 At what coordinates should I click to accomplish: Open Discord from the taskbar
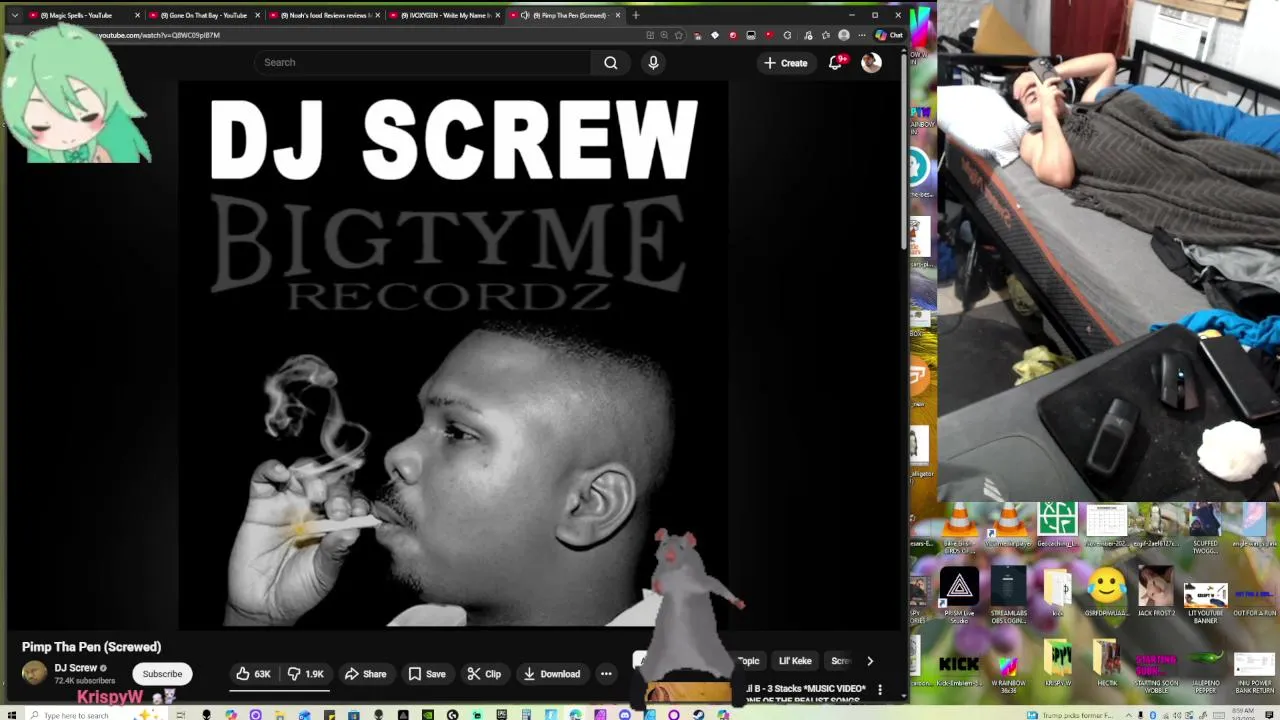(x=625, y=714)
